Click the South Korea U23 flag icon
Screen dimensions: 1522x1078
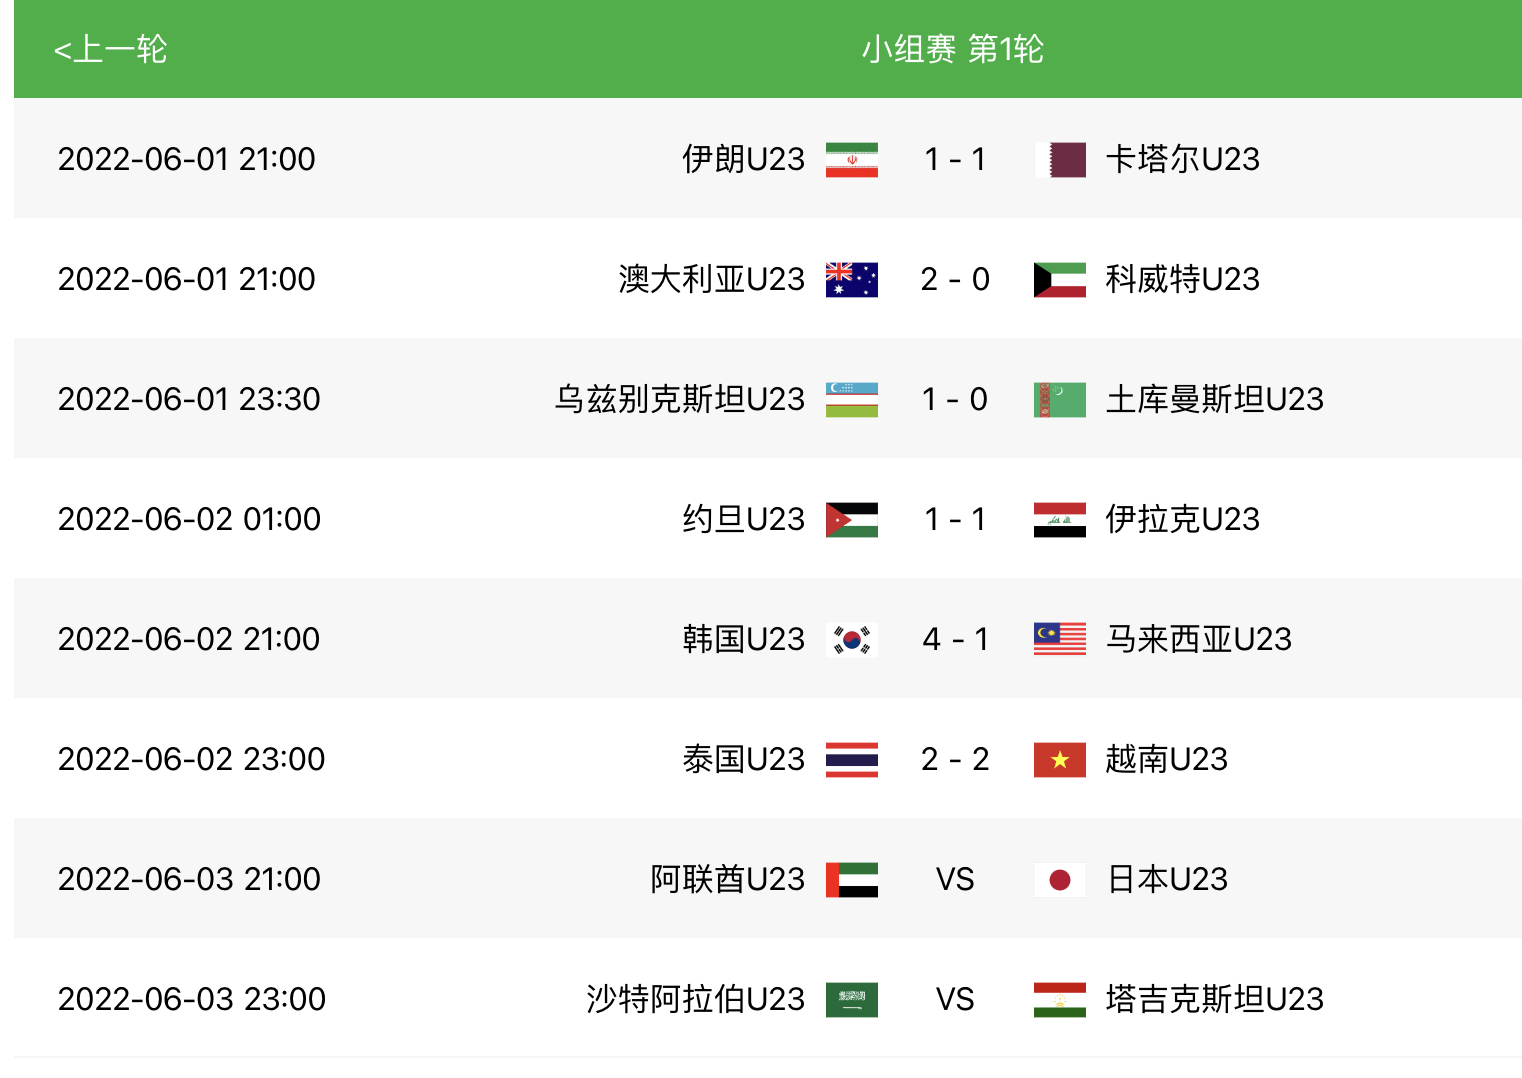click(x=851, y=639)
